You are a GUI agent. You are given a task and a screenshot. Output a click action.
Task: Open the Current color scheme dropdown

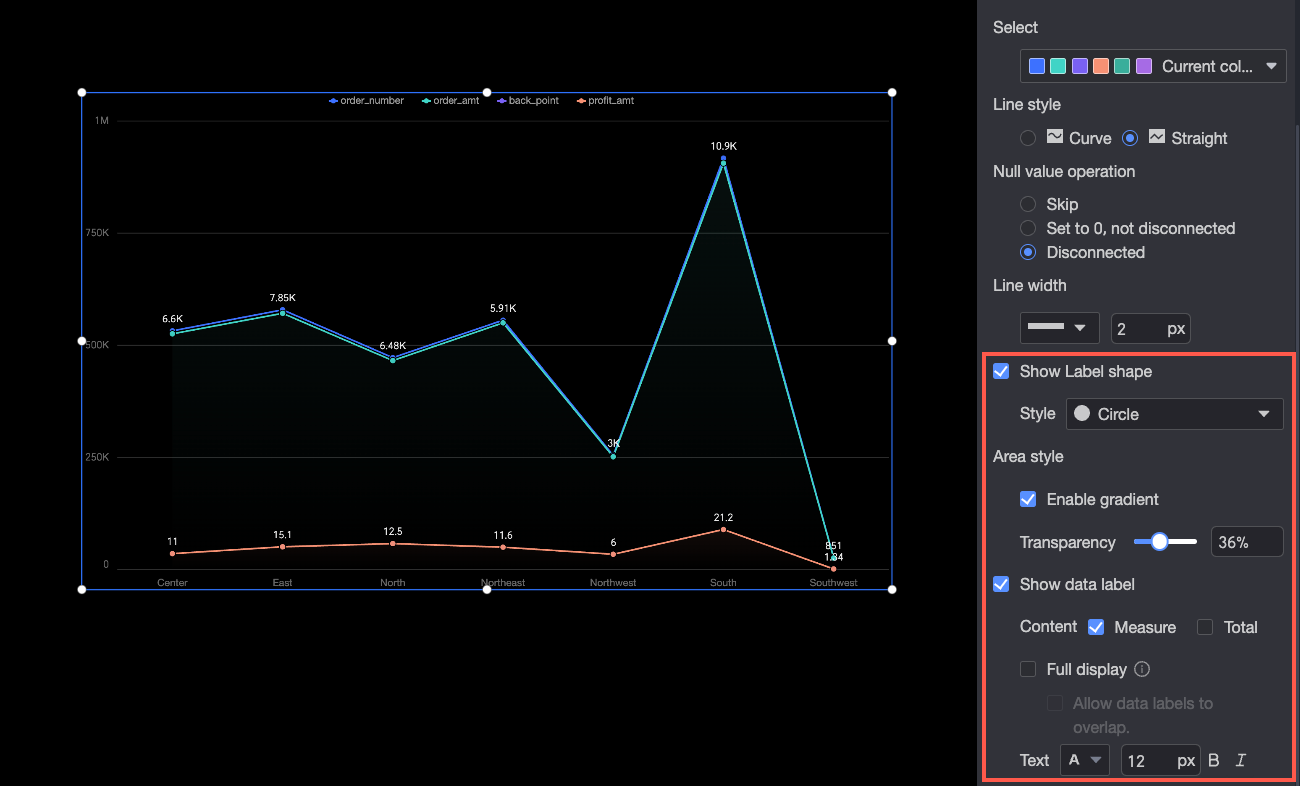coord(1153,66)
